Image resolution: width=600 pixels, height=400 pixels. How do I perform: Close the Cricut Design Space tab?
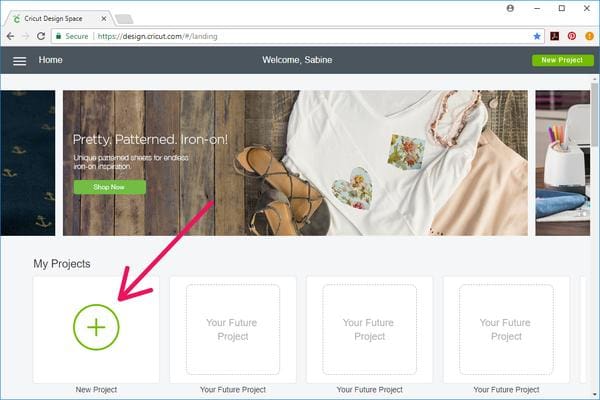pyautogui.click(x=104, y=18)
